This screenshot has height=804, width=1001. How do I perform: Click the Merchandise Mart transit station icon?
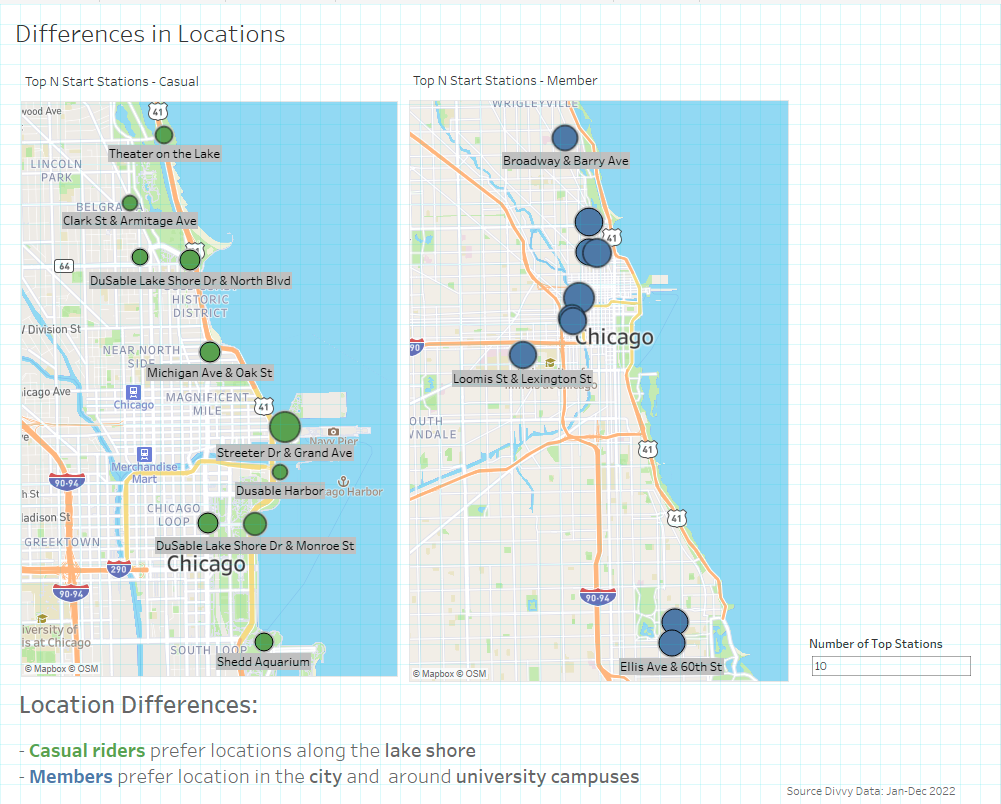tap(145, 454)
